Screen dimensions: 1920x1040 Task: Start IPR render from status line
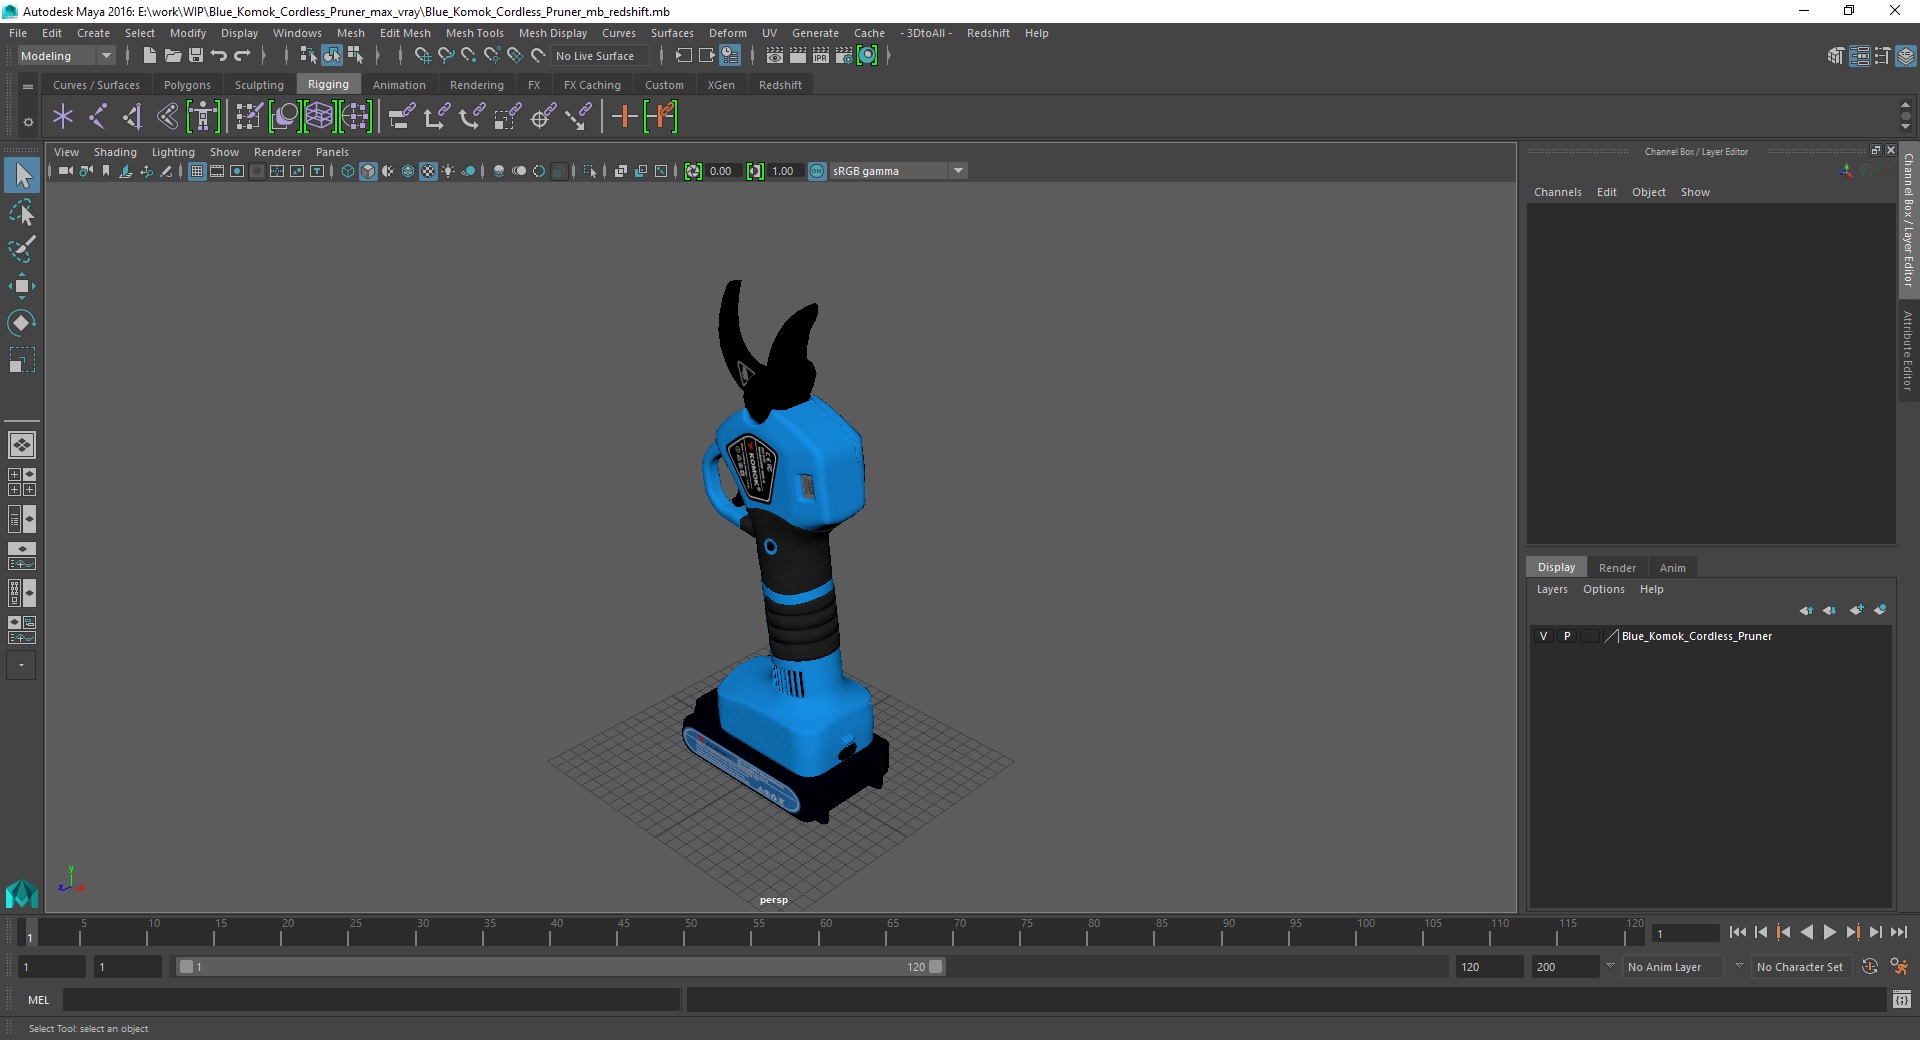(821, 56)
